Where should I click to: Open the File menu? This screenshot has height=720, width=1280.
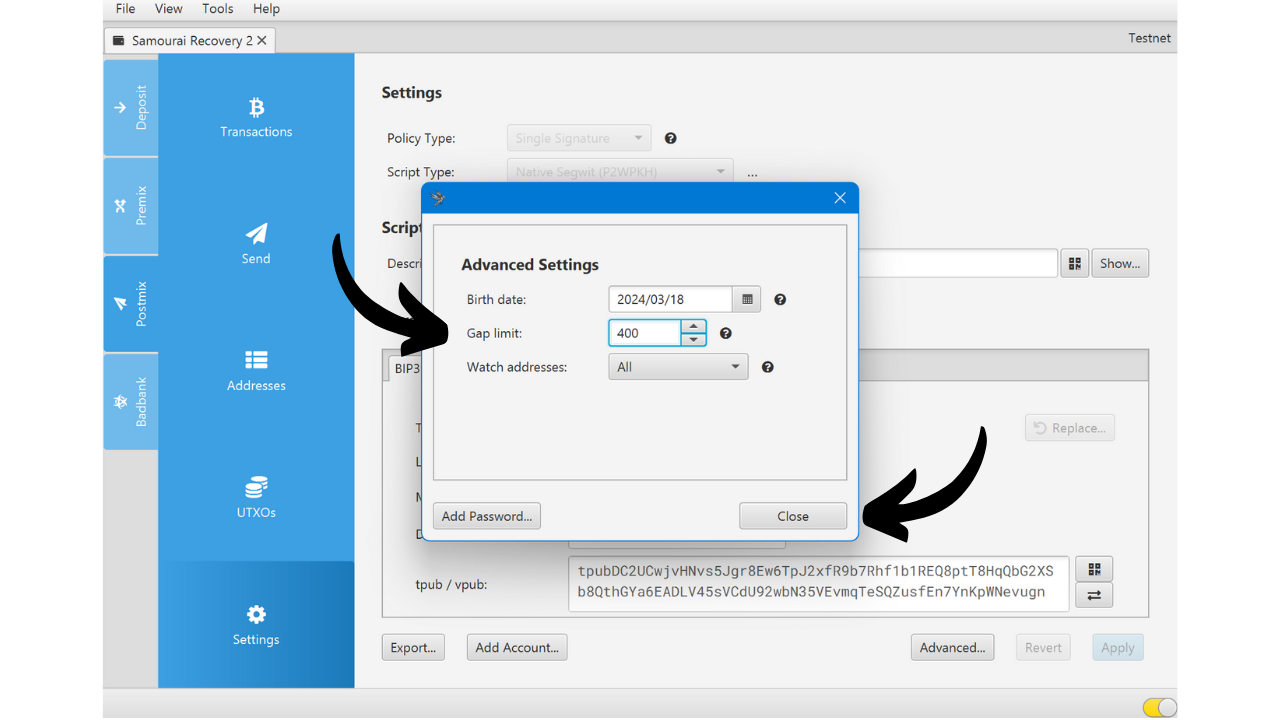pyautogui.click(x=125, y=9)
